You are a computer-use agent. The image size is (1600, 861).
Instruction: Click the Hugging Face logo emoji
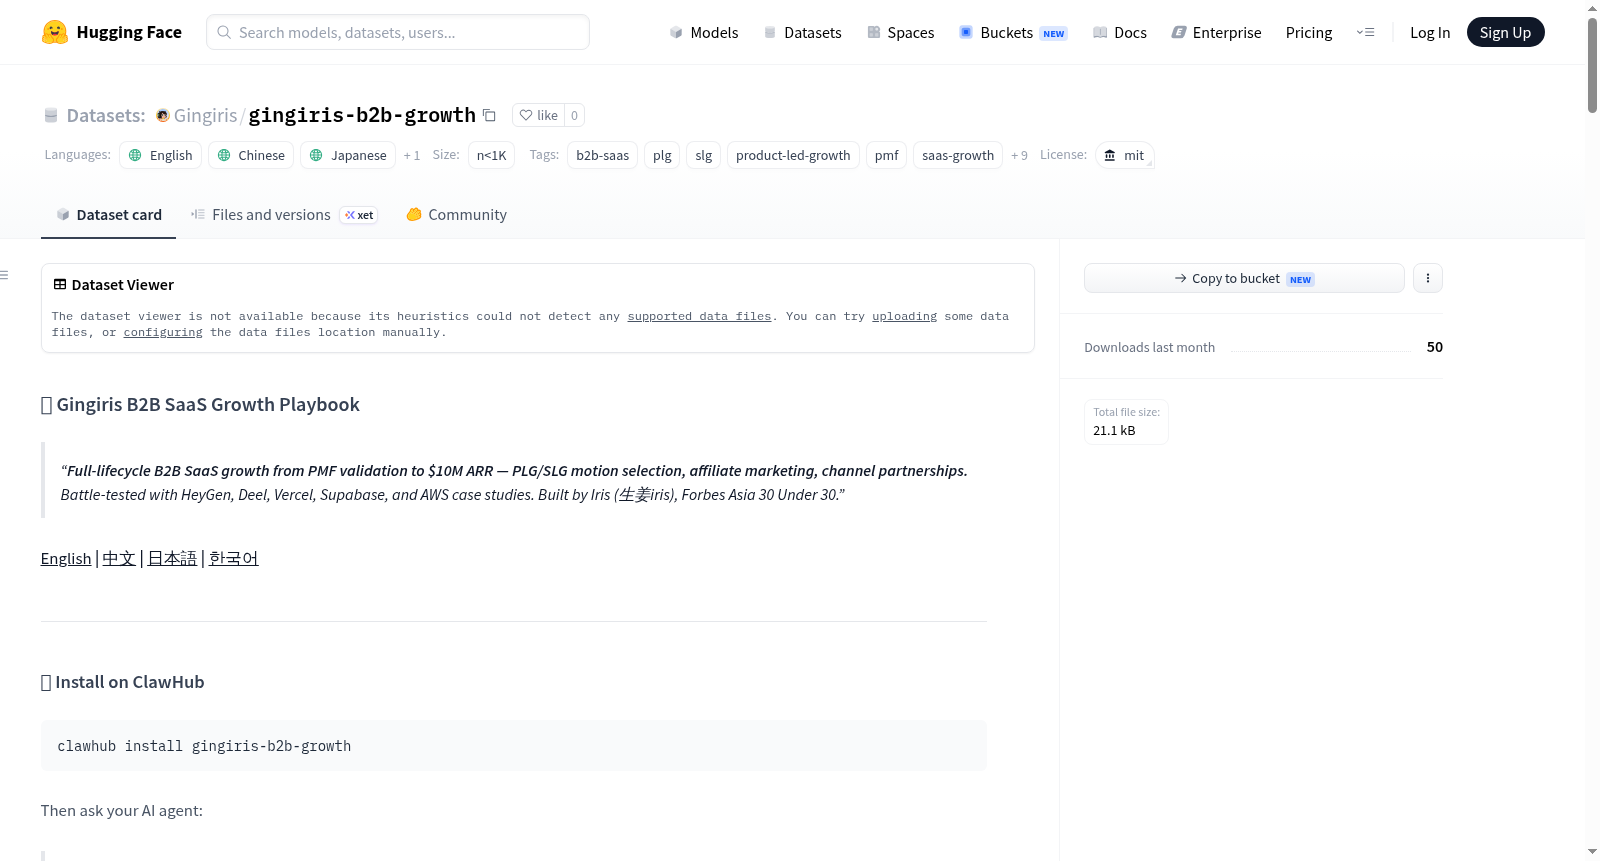click(x=54, y=32)
